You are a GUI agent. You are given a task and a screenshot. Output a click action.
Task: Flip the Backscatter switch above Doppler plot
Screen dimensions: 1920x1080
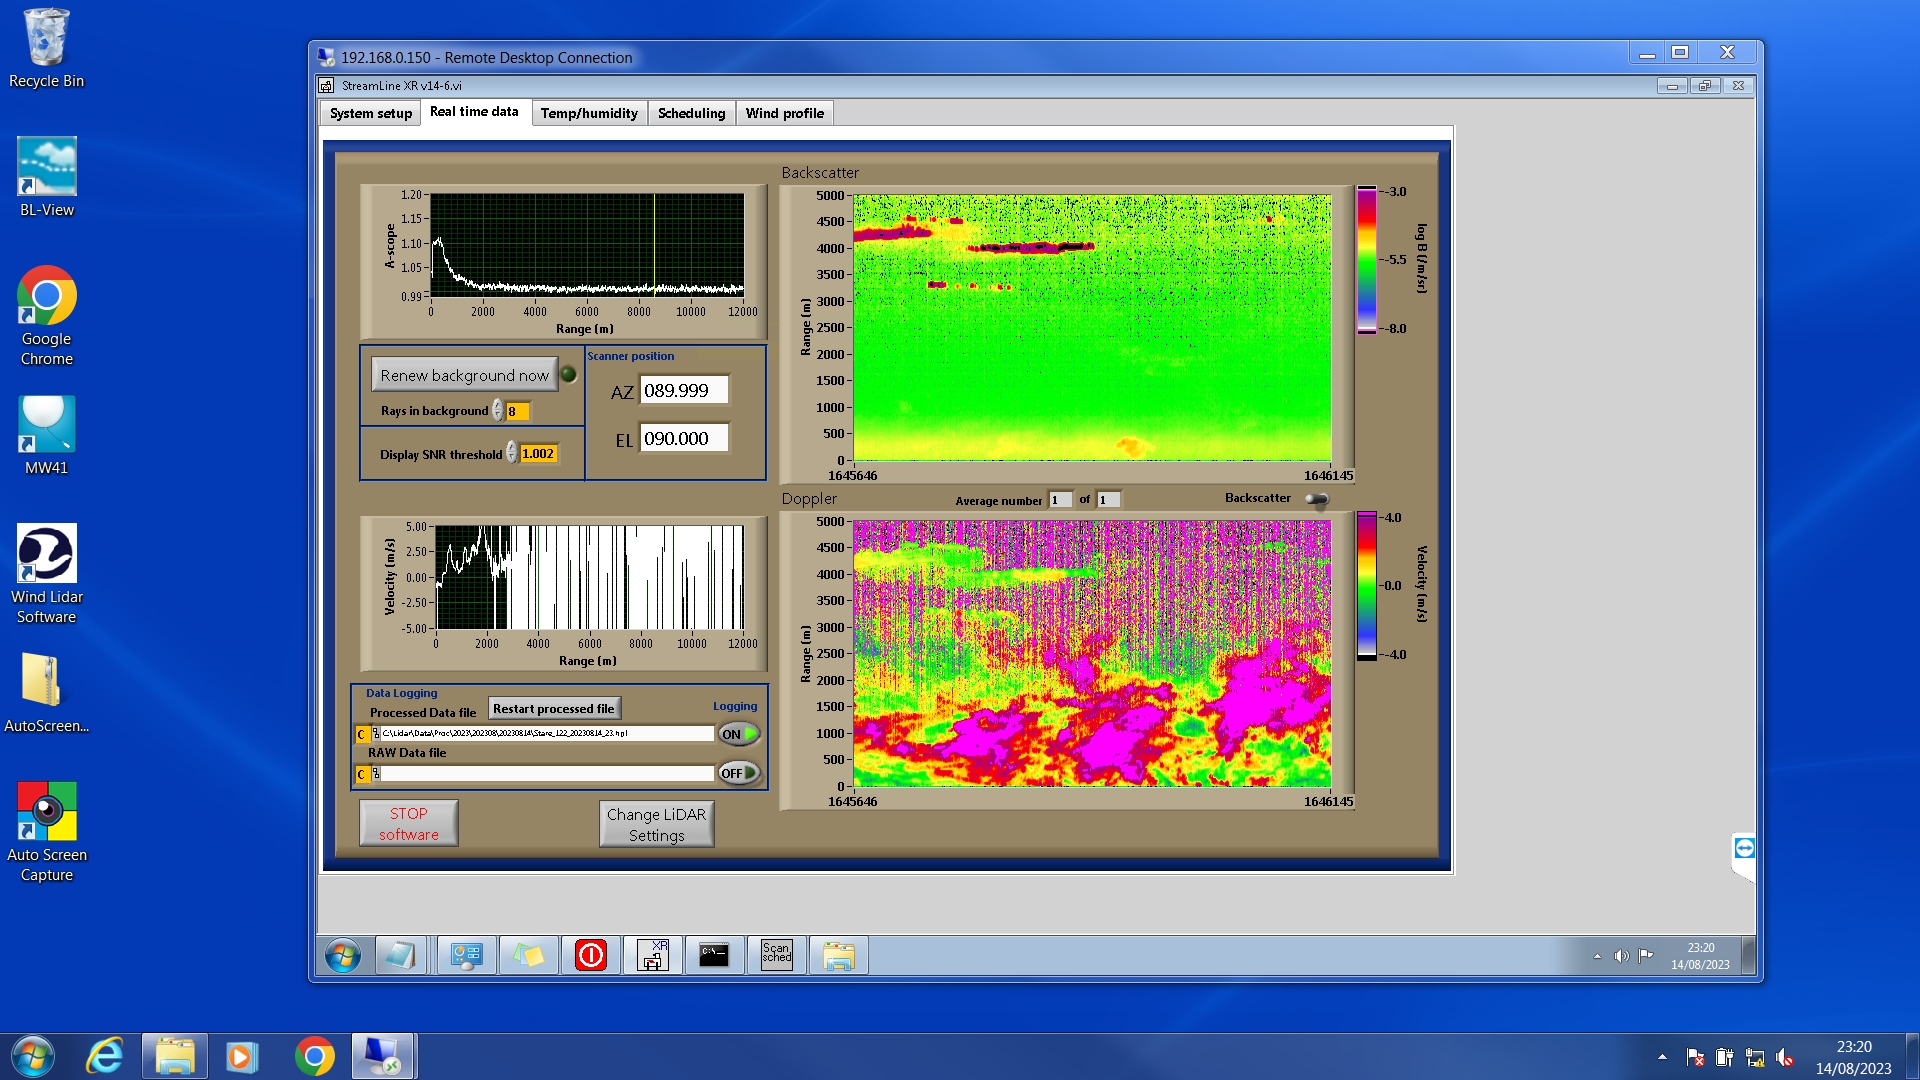coord(1317,499)
